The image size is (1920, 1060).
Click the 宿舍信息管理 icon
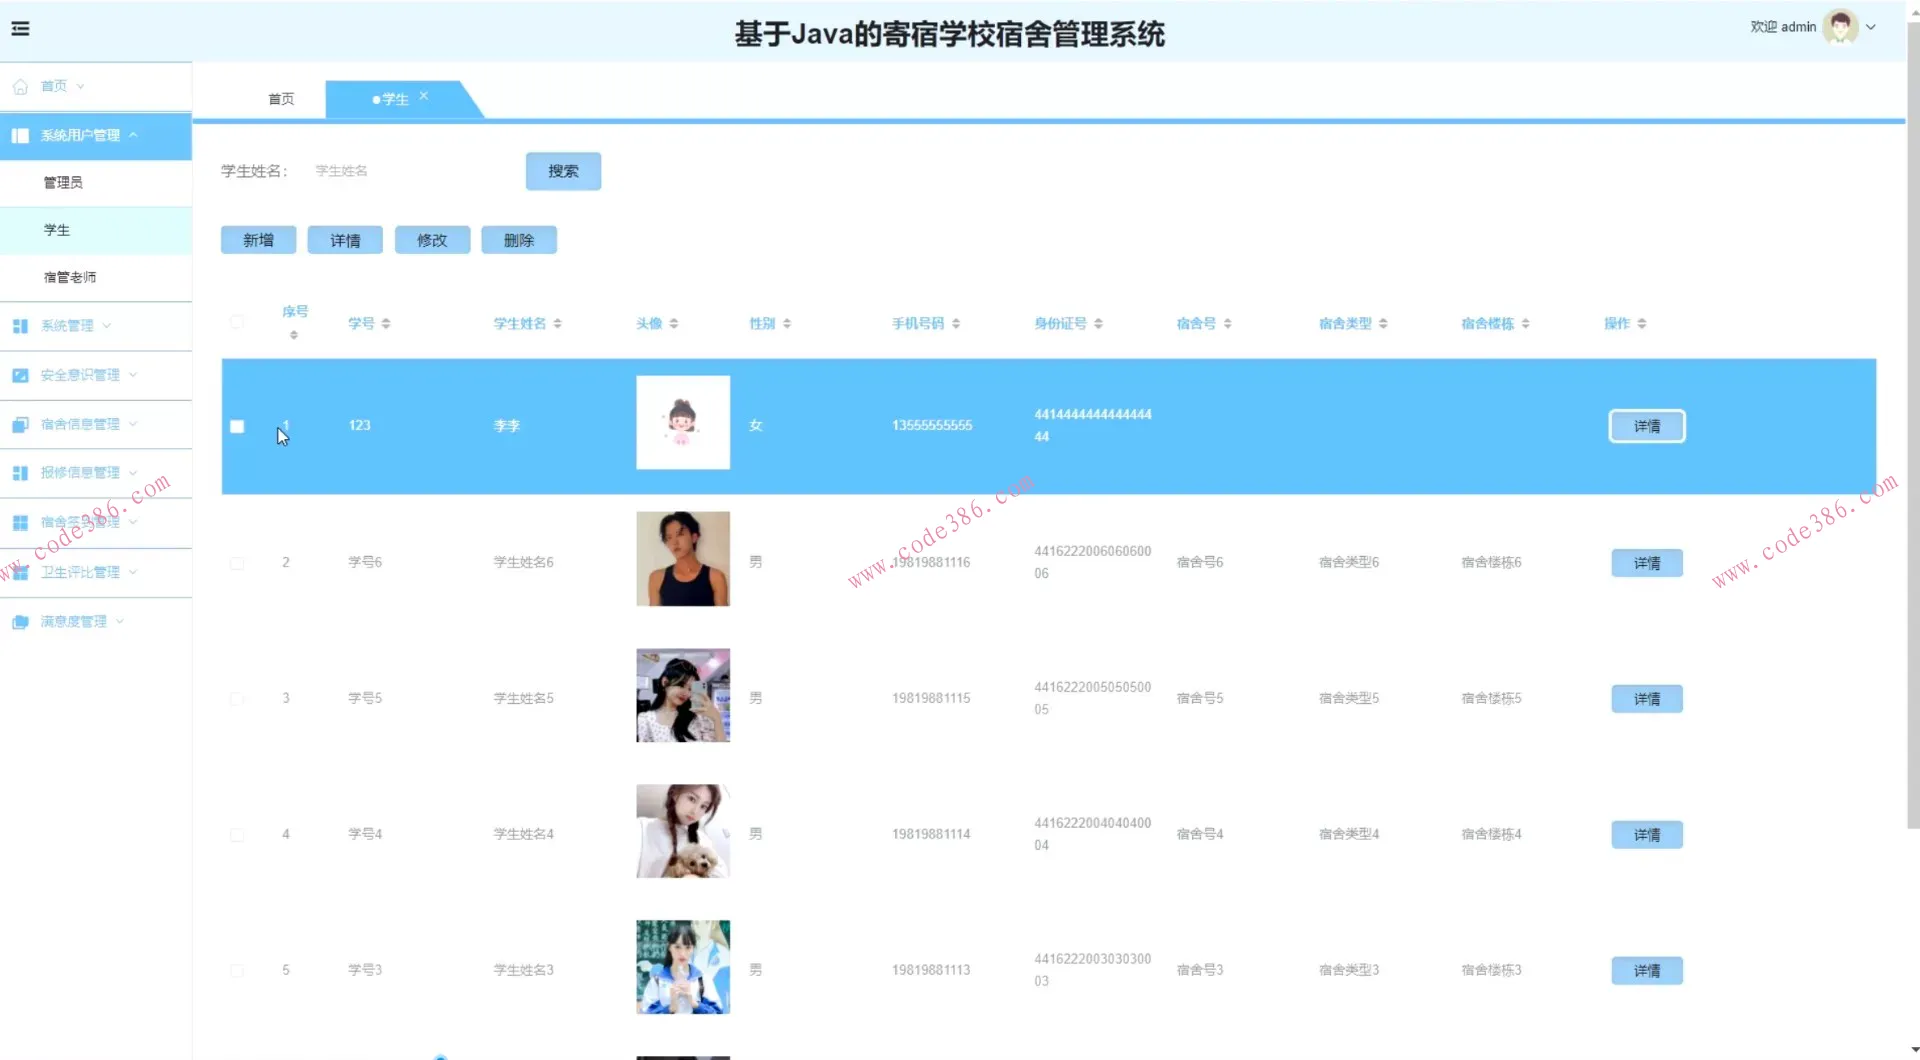20,423
